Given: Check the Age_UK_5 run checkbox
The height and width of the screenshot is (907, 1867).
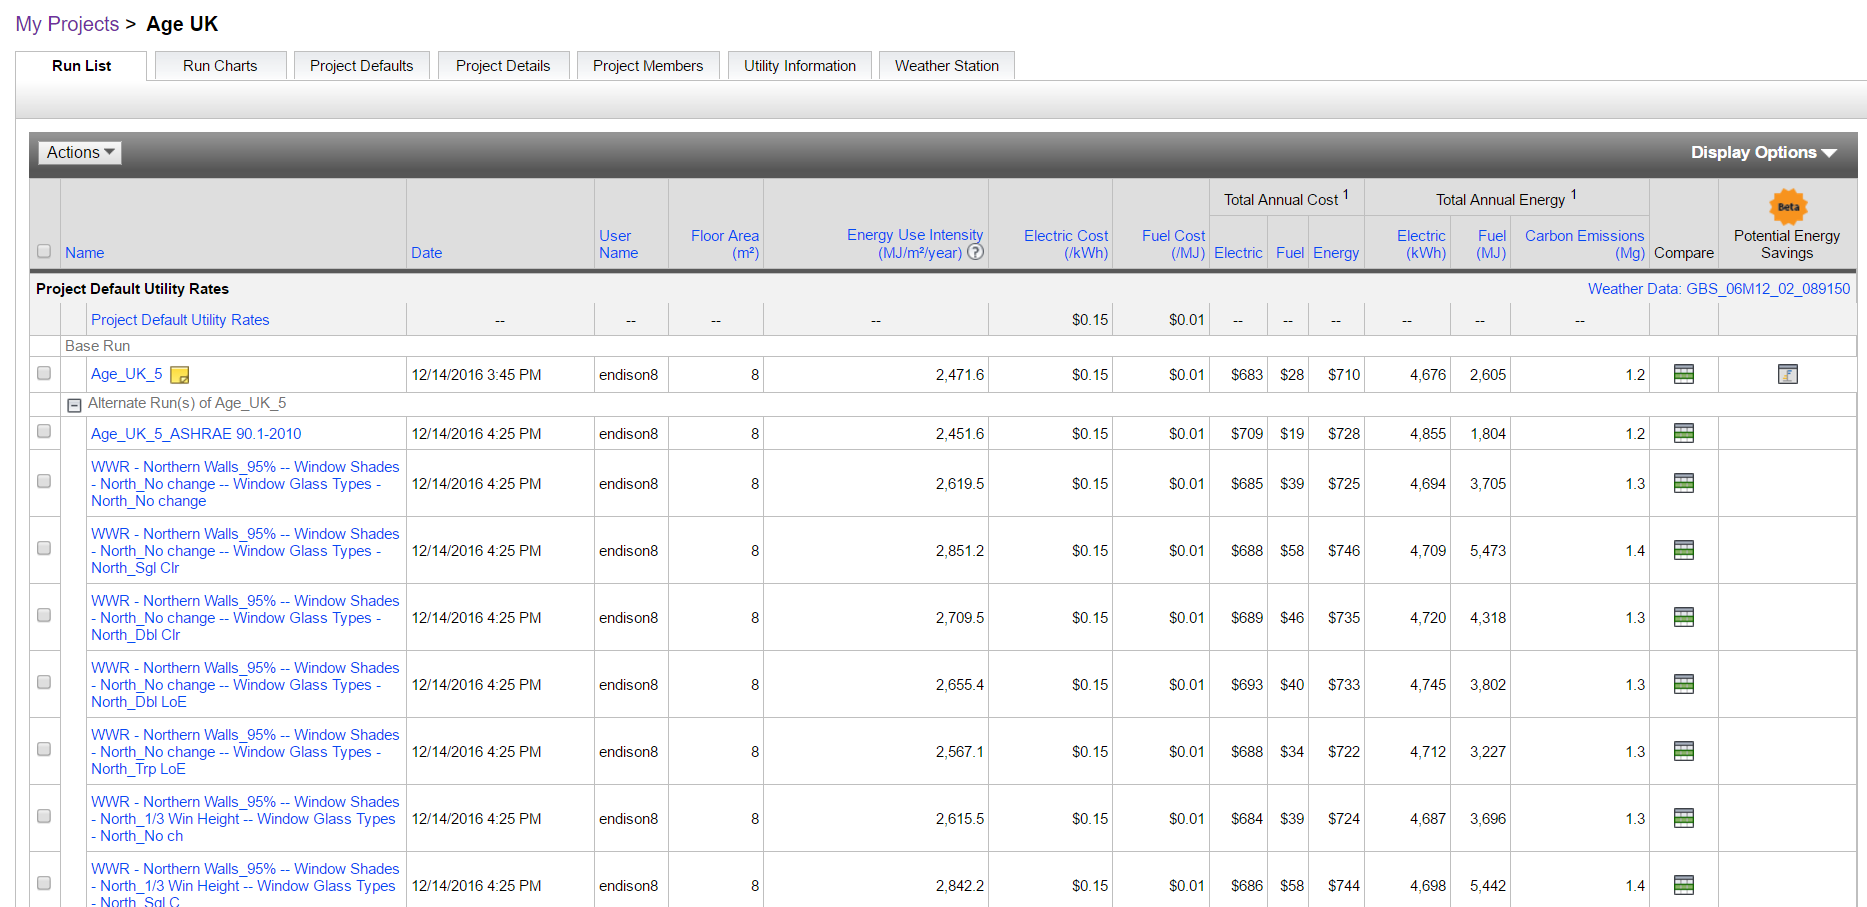Looking at the screenshot, I should (x=44, y=373).
